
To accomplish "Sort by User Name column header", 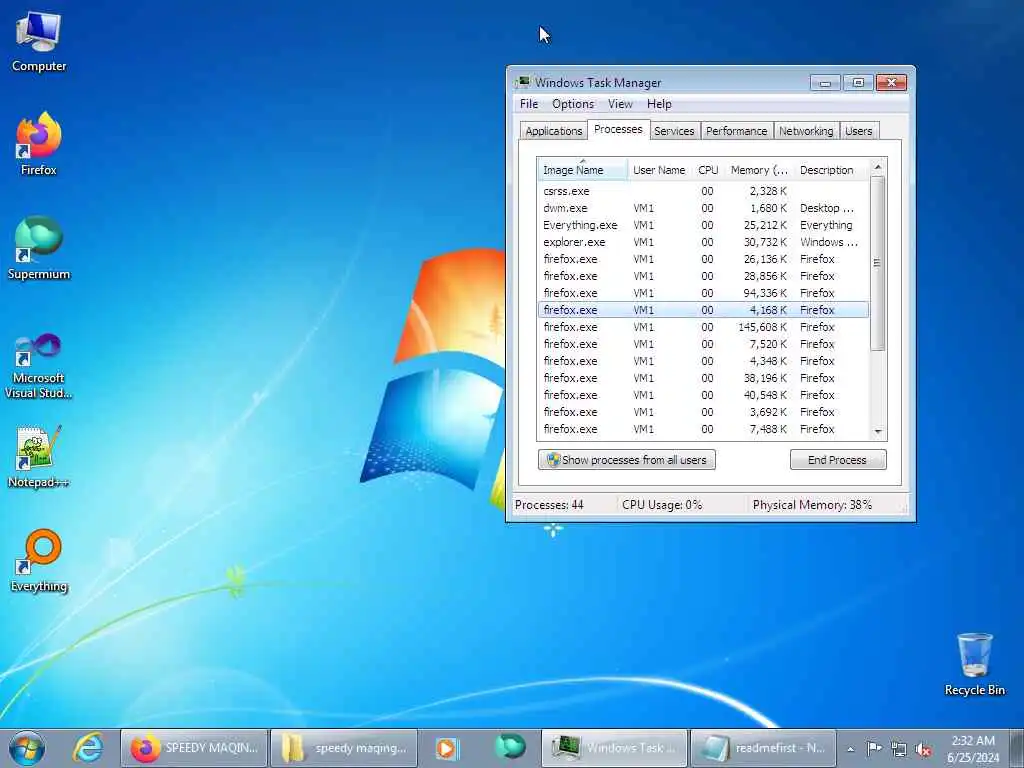I will [x=659, y=170].
